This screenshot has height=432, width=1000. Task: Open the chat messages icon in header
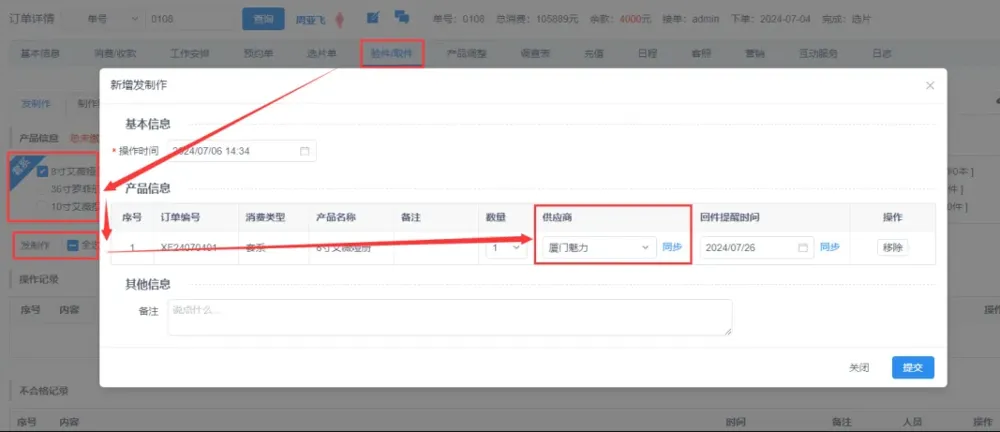click(401, 18)
